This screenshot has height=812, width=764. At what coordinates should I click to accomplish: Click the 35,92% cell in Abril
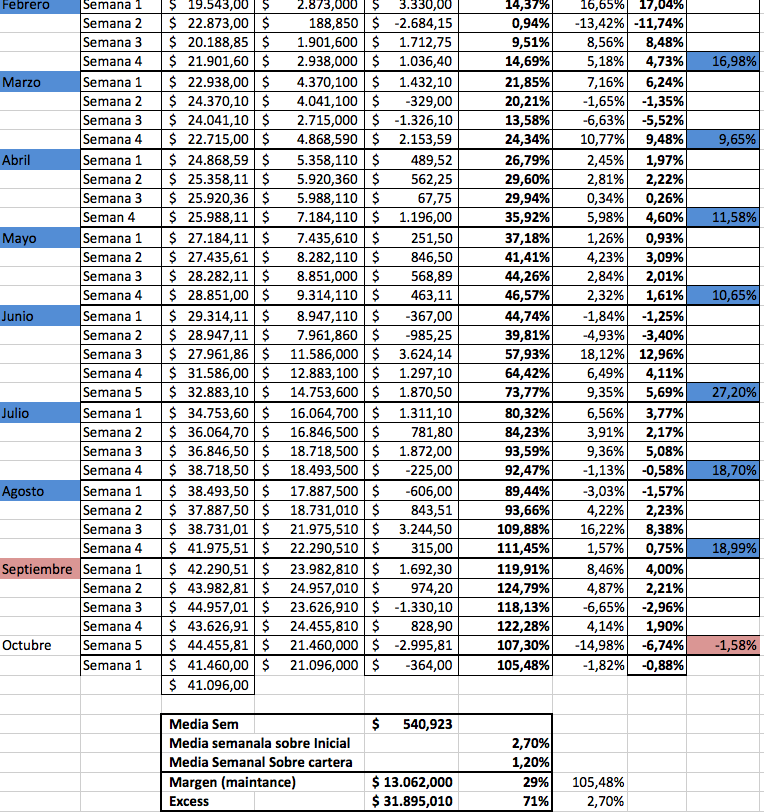506,217
